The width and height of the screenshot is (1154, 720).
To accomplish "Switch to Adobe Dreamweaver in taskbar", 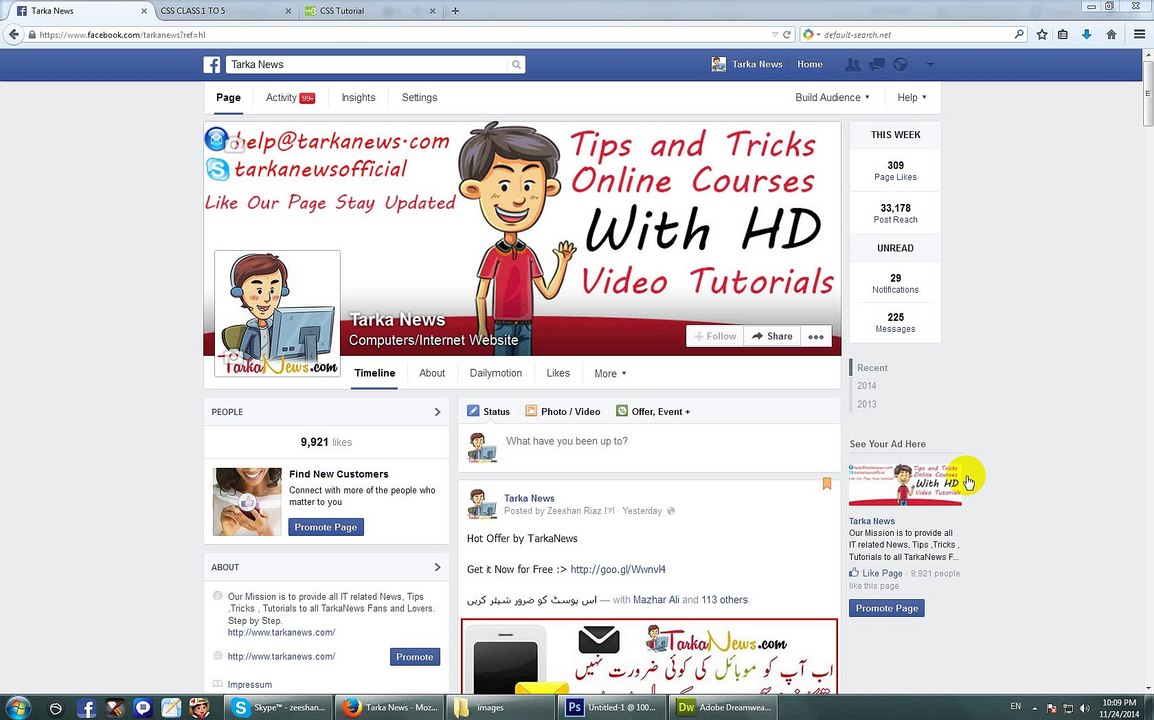I will pos(723,707).
